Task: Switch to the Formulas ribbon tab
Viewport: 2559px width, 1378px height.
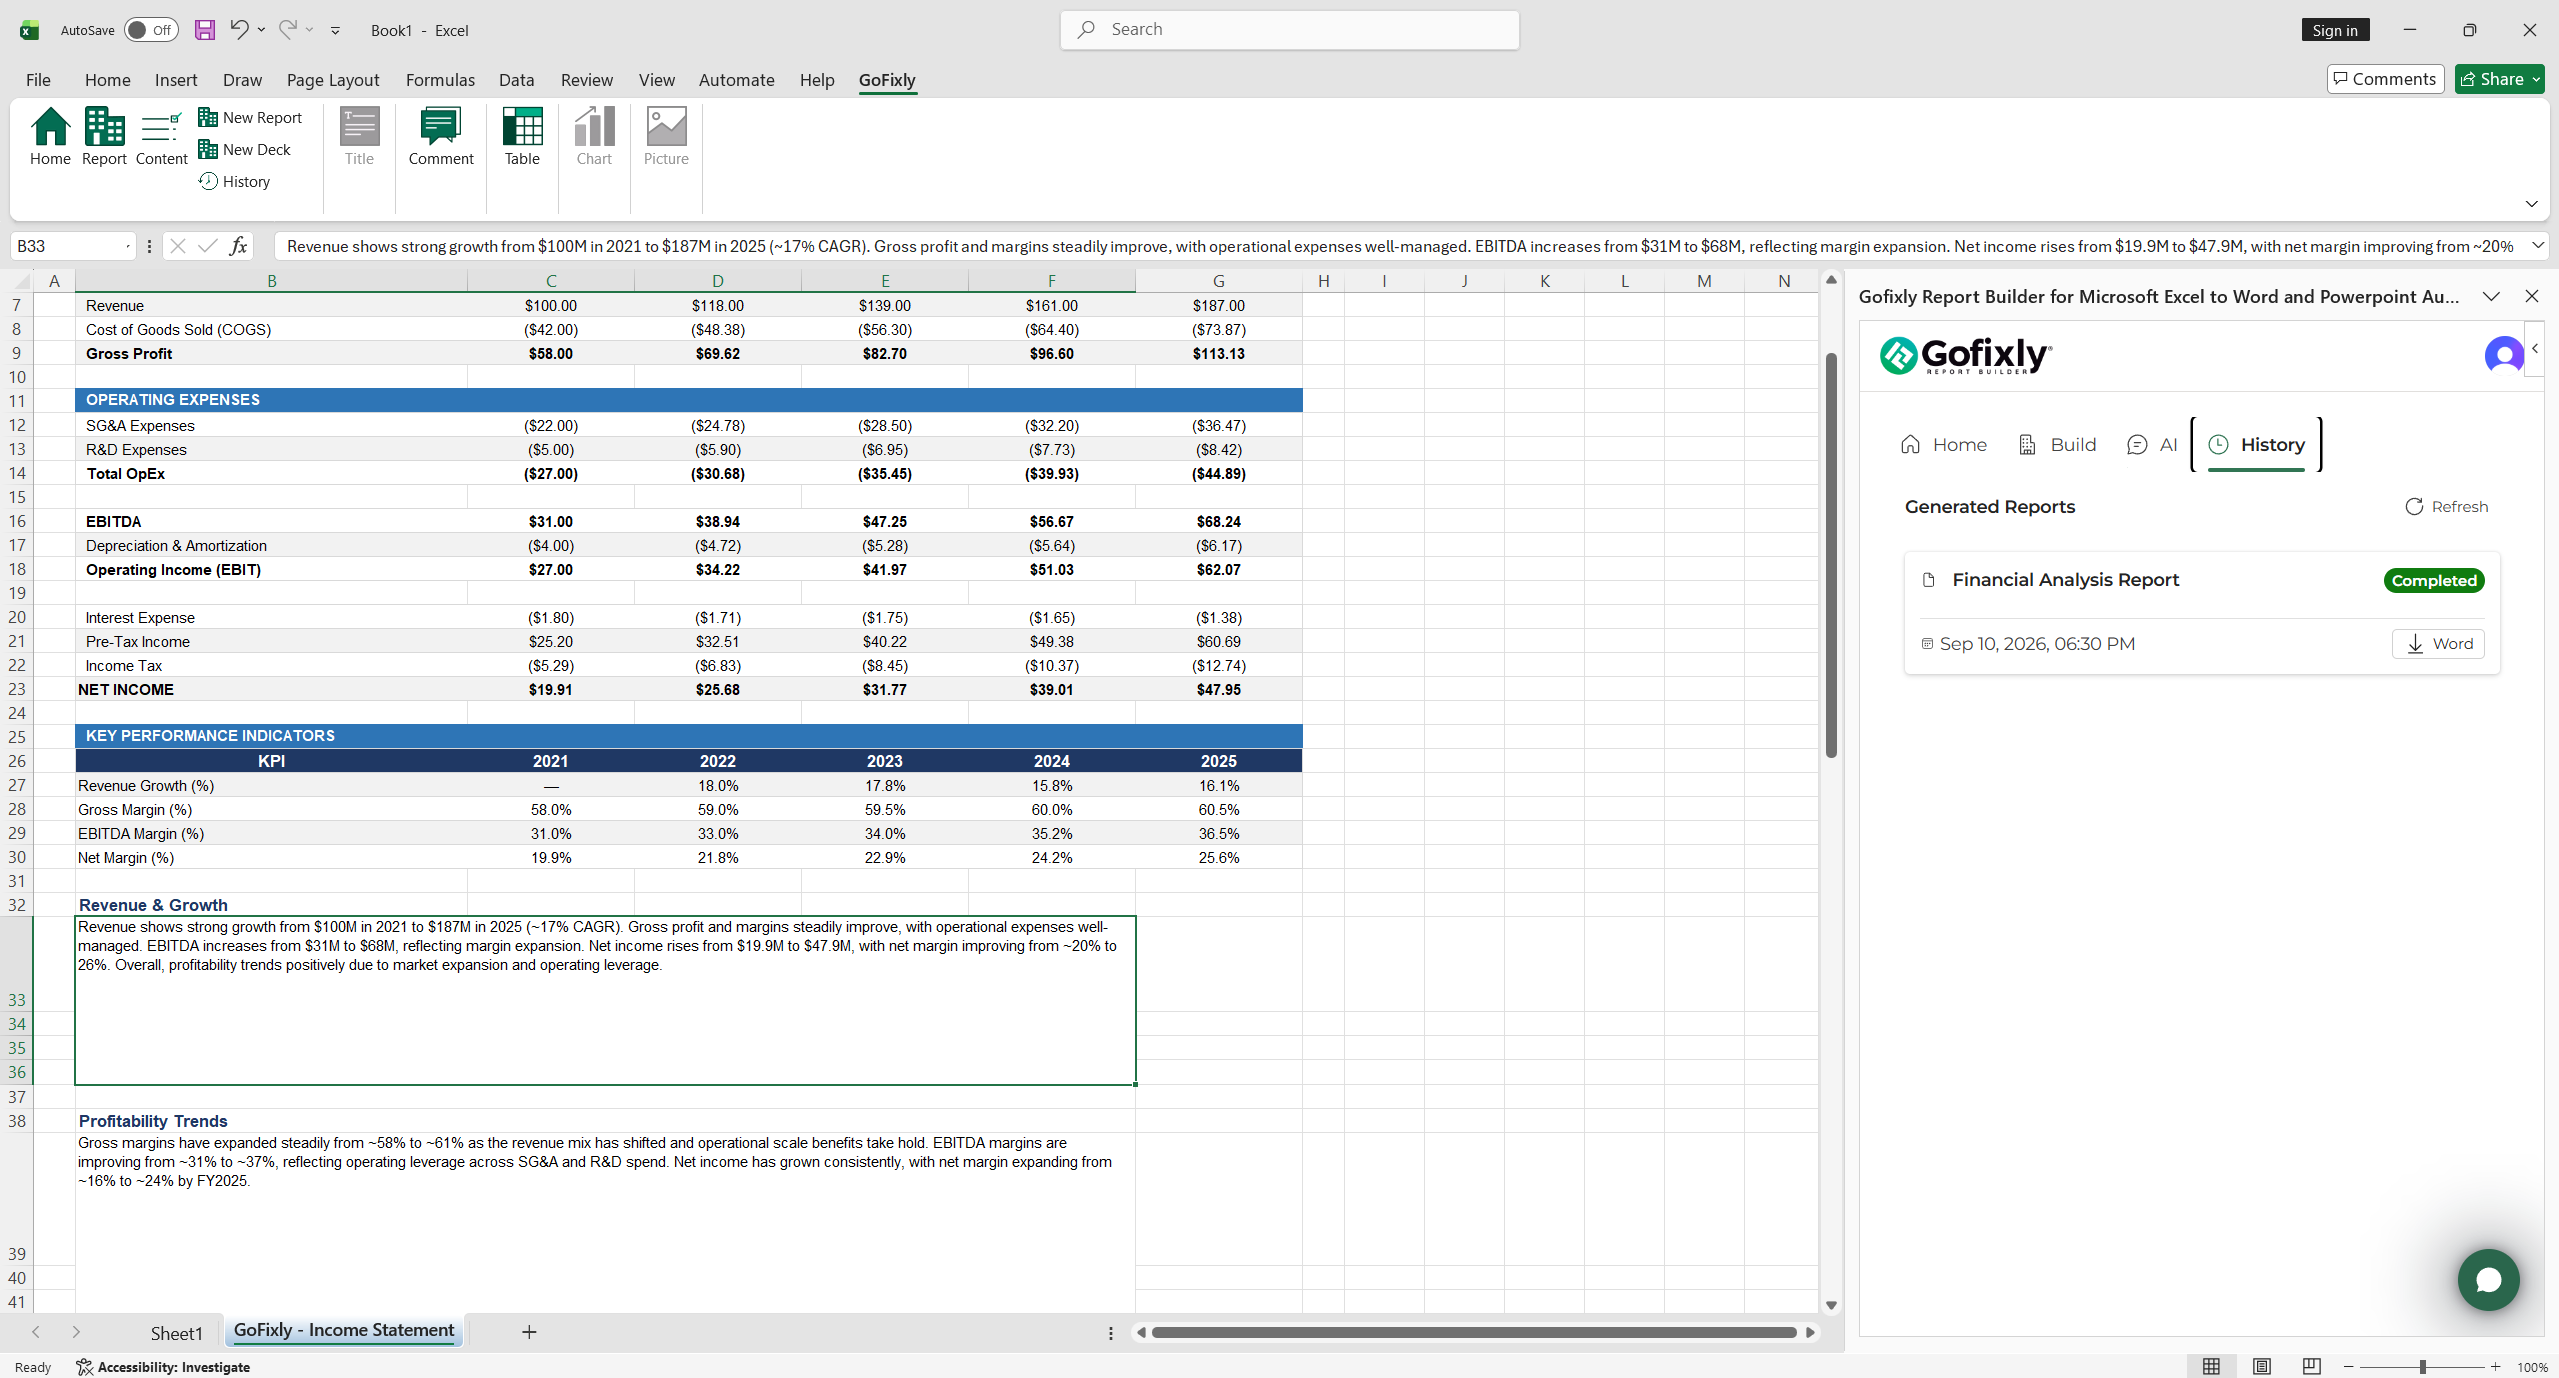Action: tap(440, 79)
